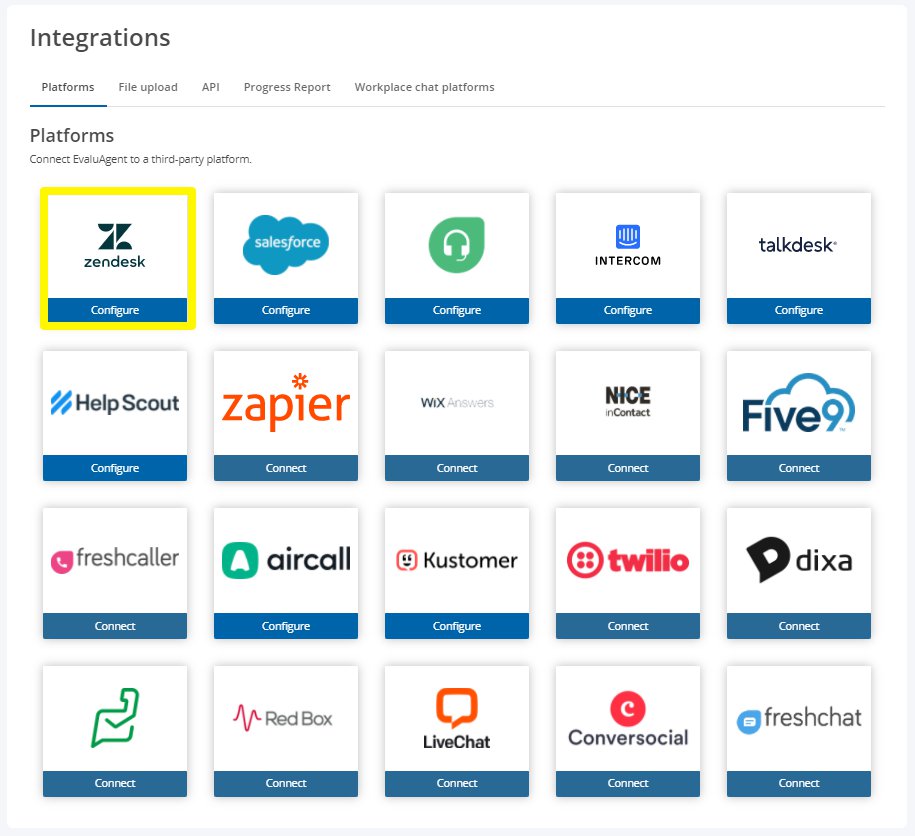This screenshot has height=836, width=915.
Task: Open the Workplace chat platforms tab
Action: pos(424,88)
